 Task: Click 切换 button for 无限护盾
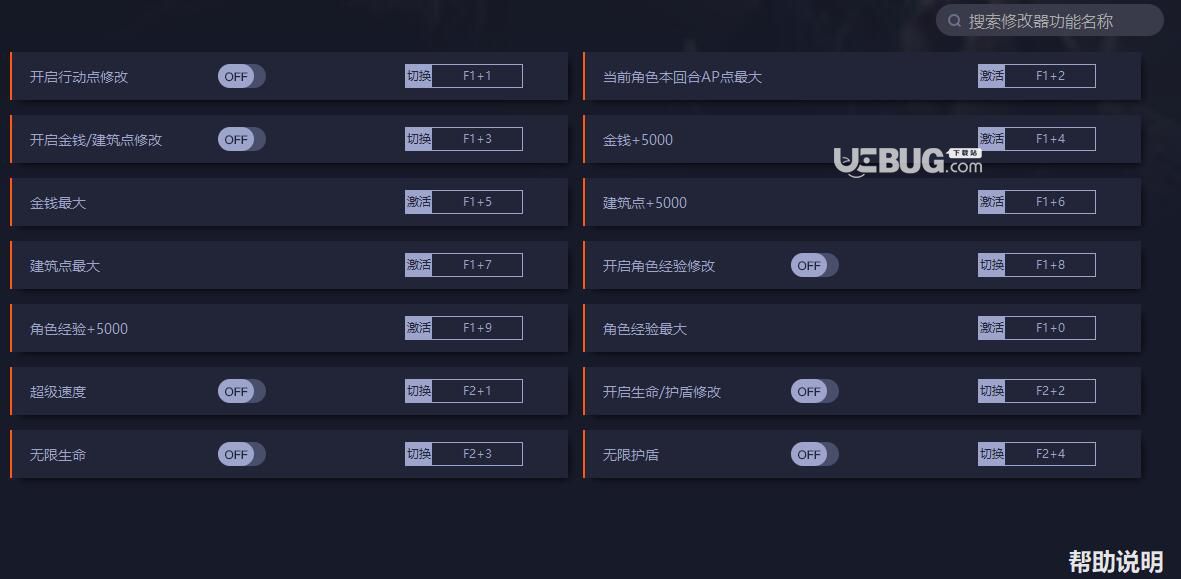[991, 454]
